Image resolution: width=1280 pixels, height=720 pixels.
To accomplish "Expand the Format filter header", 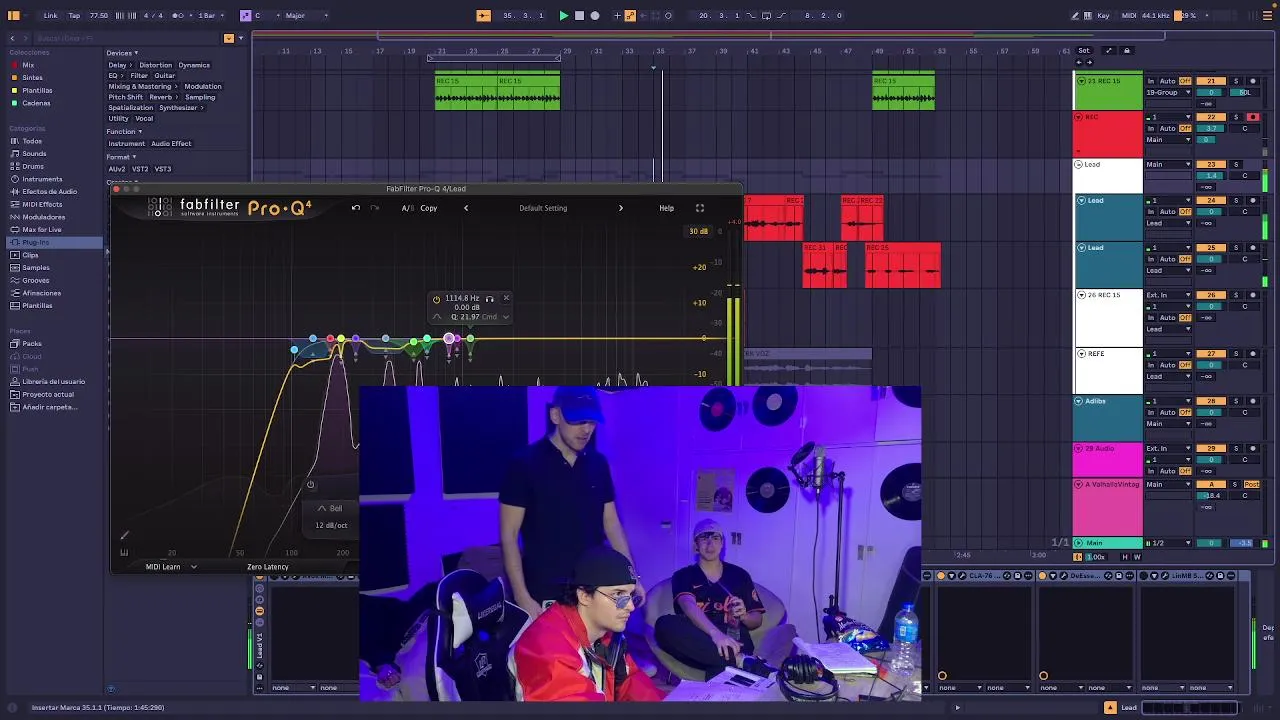I will (x=121, y=157).
